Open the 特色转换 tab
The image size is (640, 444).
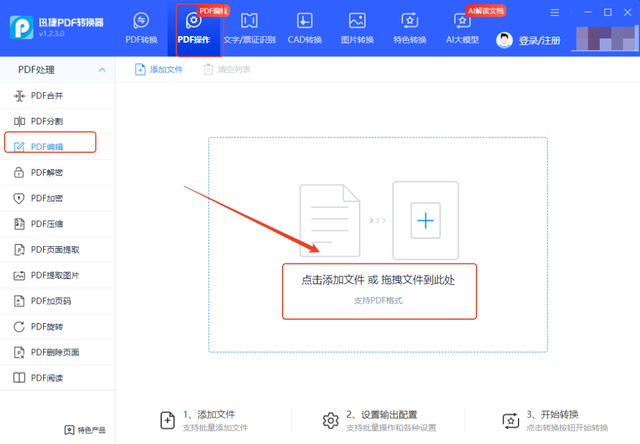[x=409, y=28]
